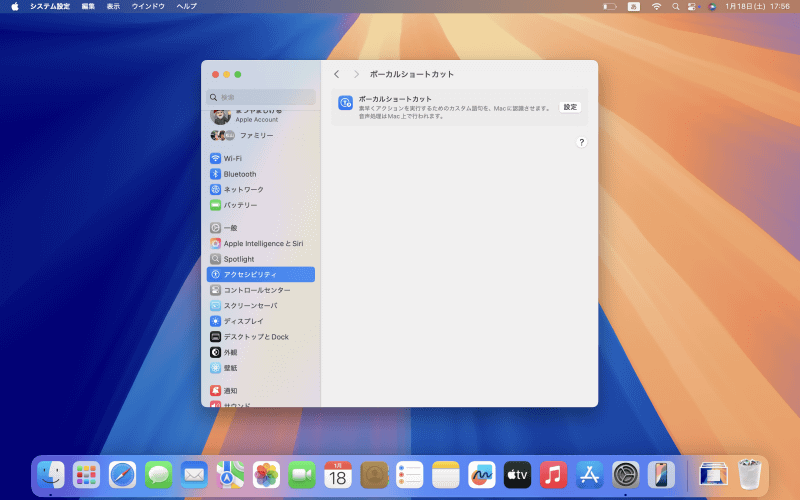This screenshot has height=500, width=800.
Task: Open the 表示 menu
Action: (x=113, y=6)
